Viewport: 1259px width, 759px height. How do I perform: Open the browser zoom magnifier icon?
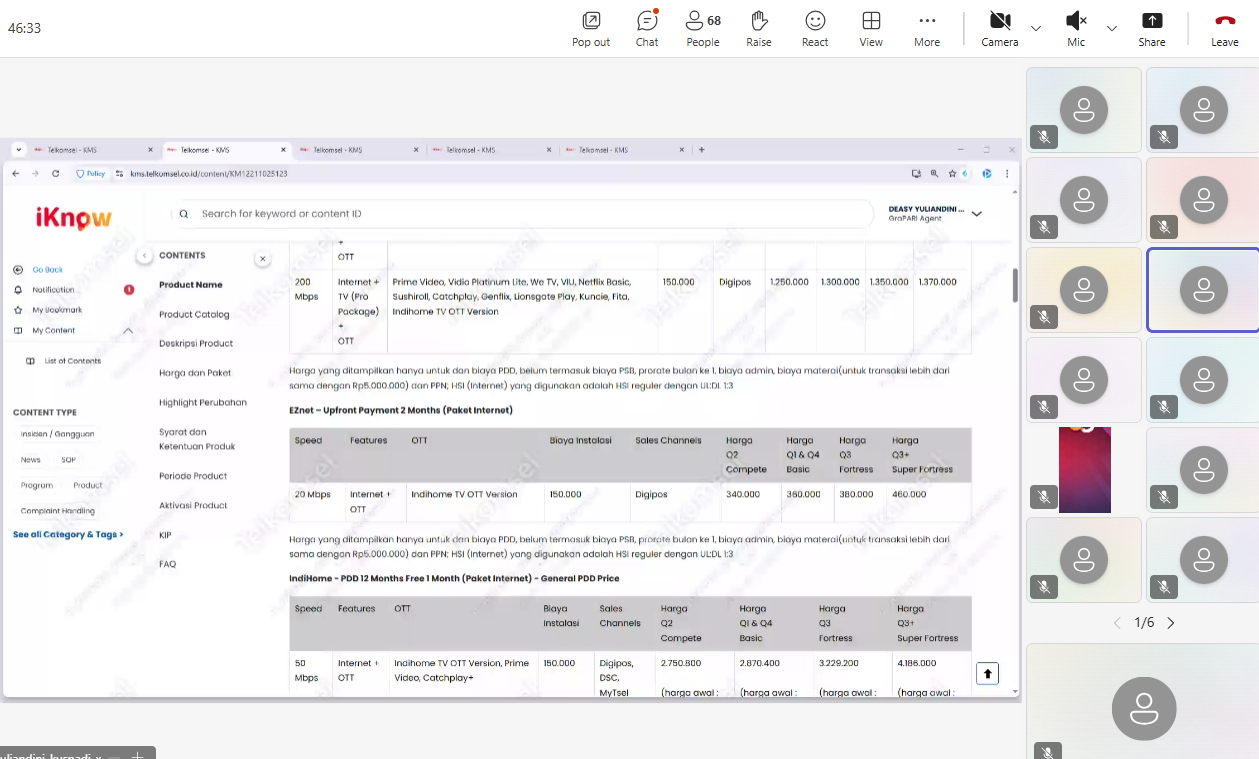(x=934, y=173)
